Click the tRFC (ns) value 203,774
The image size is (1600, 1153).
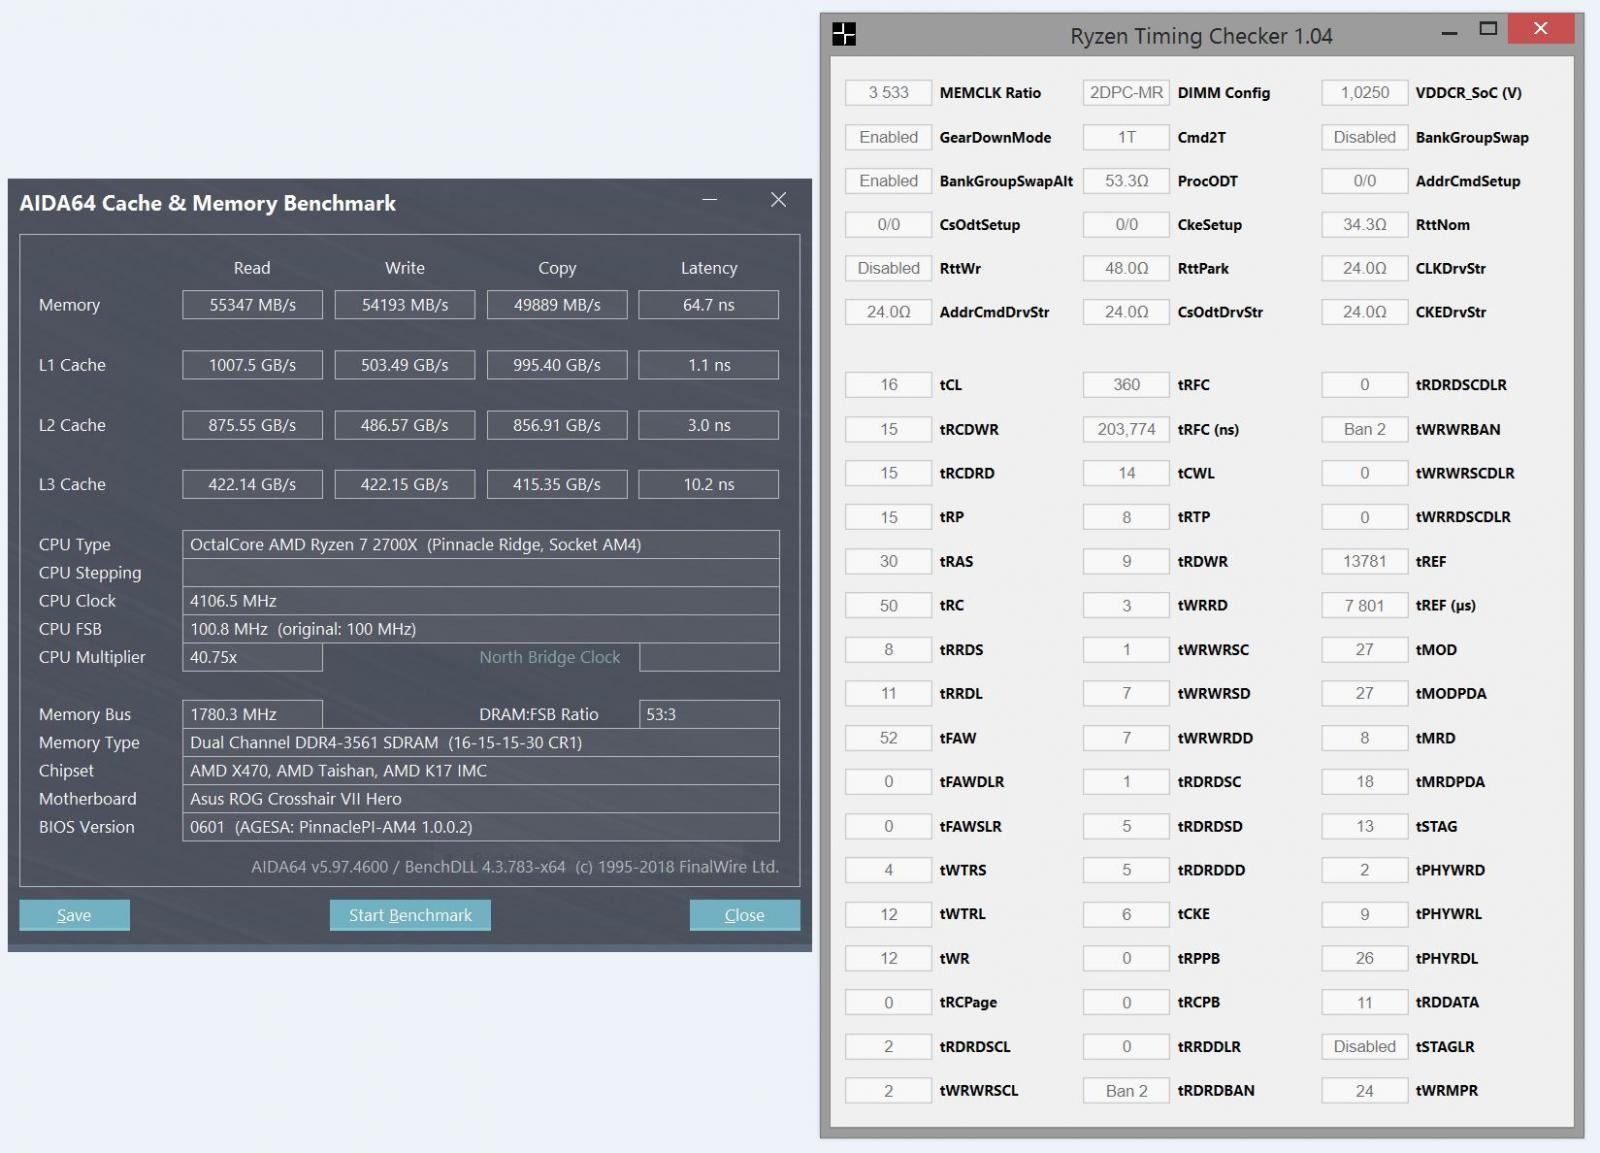[x=1126, y=429]
